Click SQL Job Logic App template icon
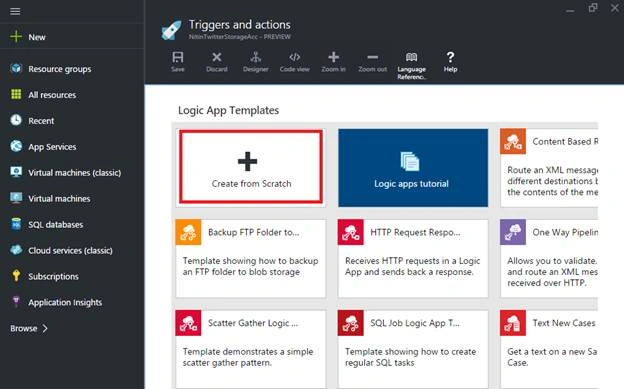The height and width of the screenshot is (389, 624). pyautogui.click(x=351, y=323)
